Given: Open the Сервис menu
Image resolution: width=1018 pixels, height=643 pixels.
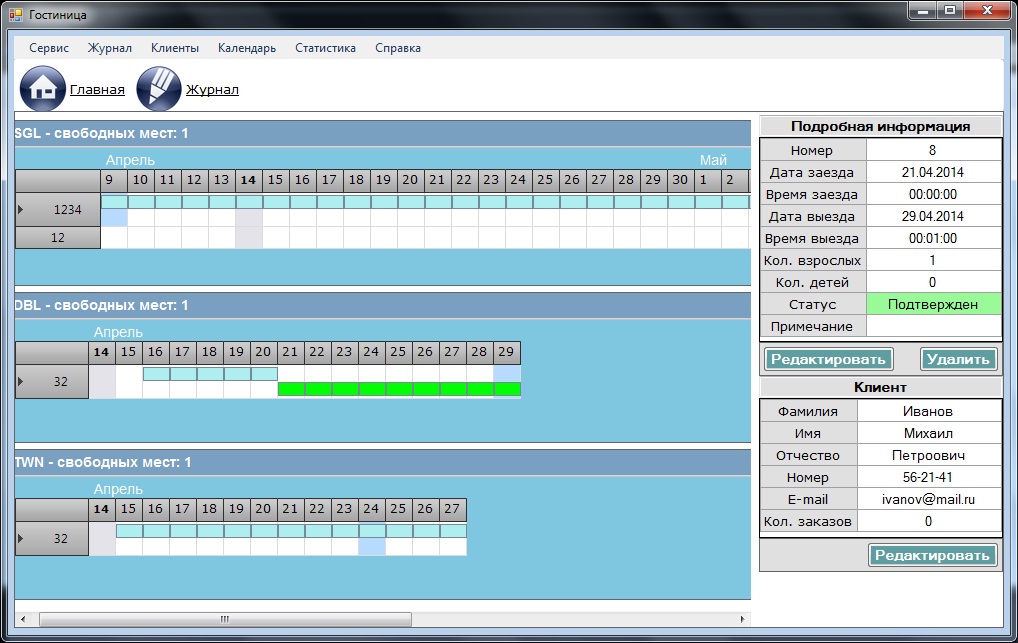Looking at the screenshot, I should [49, 48].
